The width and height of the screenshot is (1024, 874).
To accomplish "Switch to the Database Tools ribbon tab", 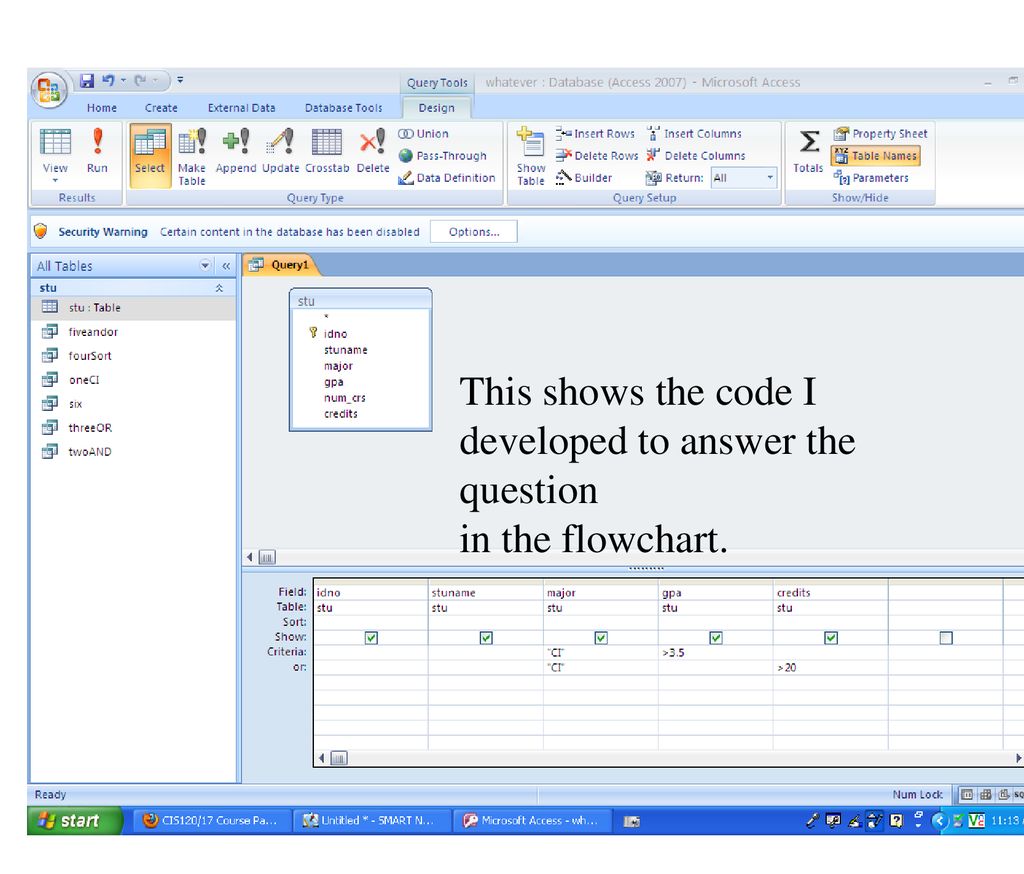I will point(344,108).
